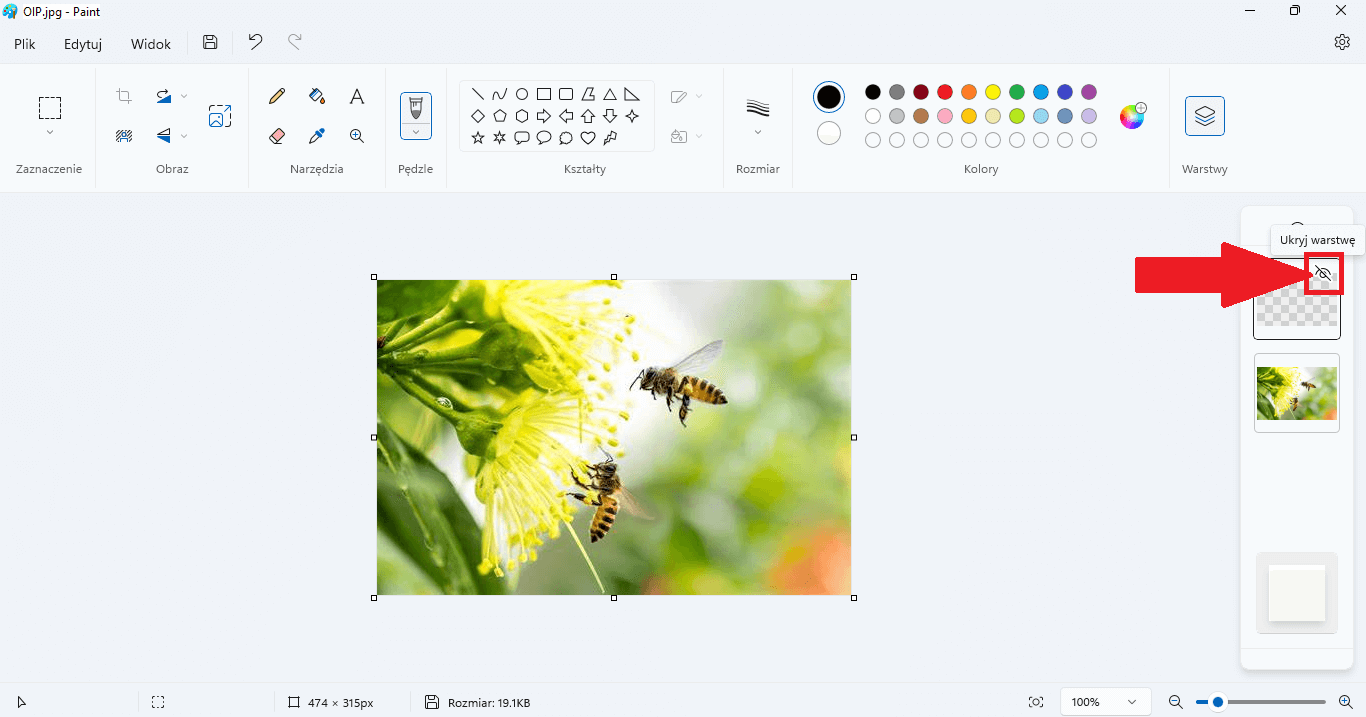Select the black primary color circle

coord(829,97)
